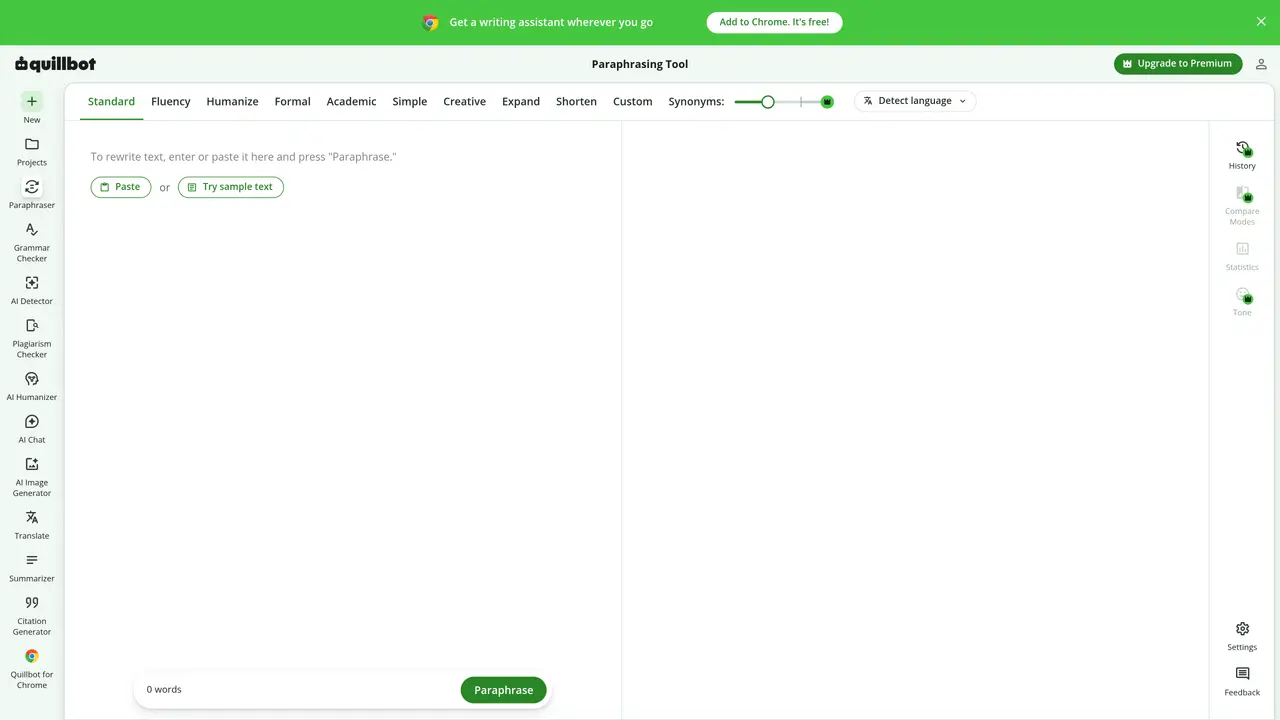The height and width of the screenshot is (720, 1280).
Task: Select the Paraphraser sidebar icon
Action: tap(32, 187)
